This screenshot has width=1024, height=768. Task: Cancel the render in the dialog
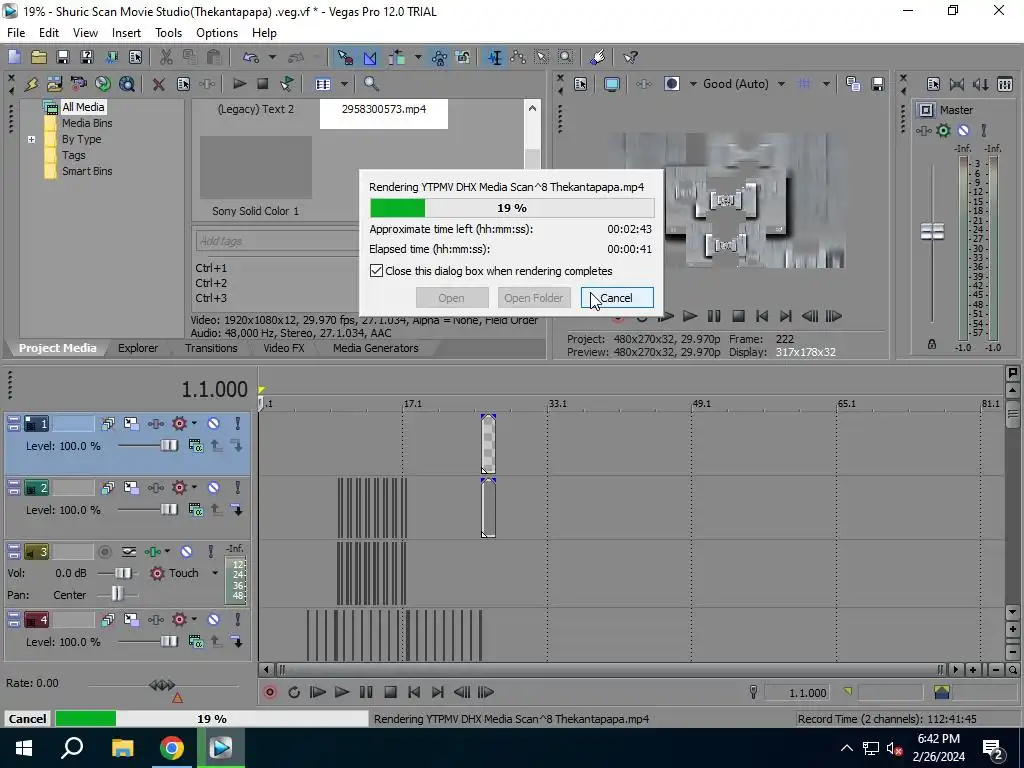pos(617,298)
